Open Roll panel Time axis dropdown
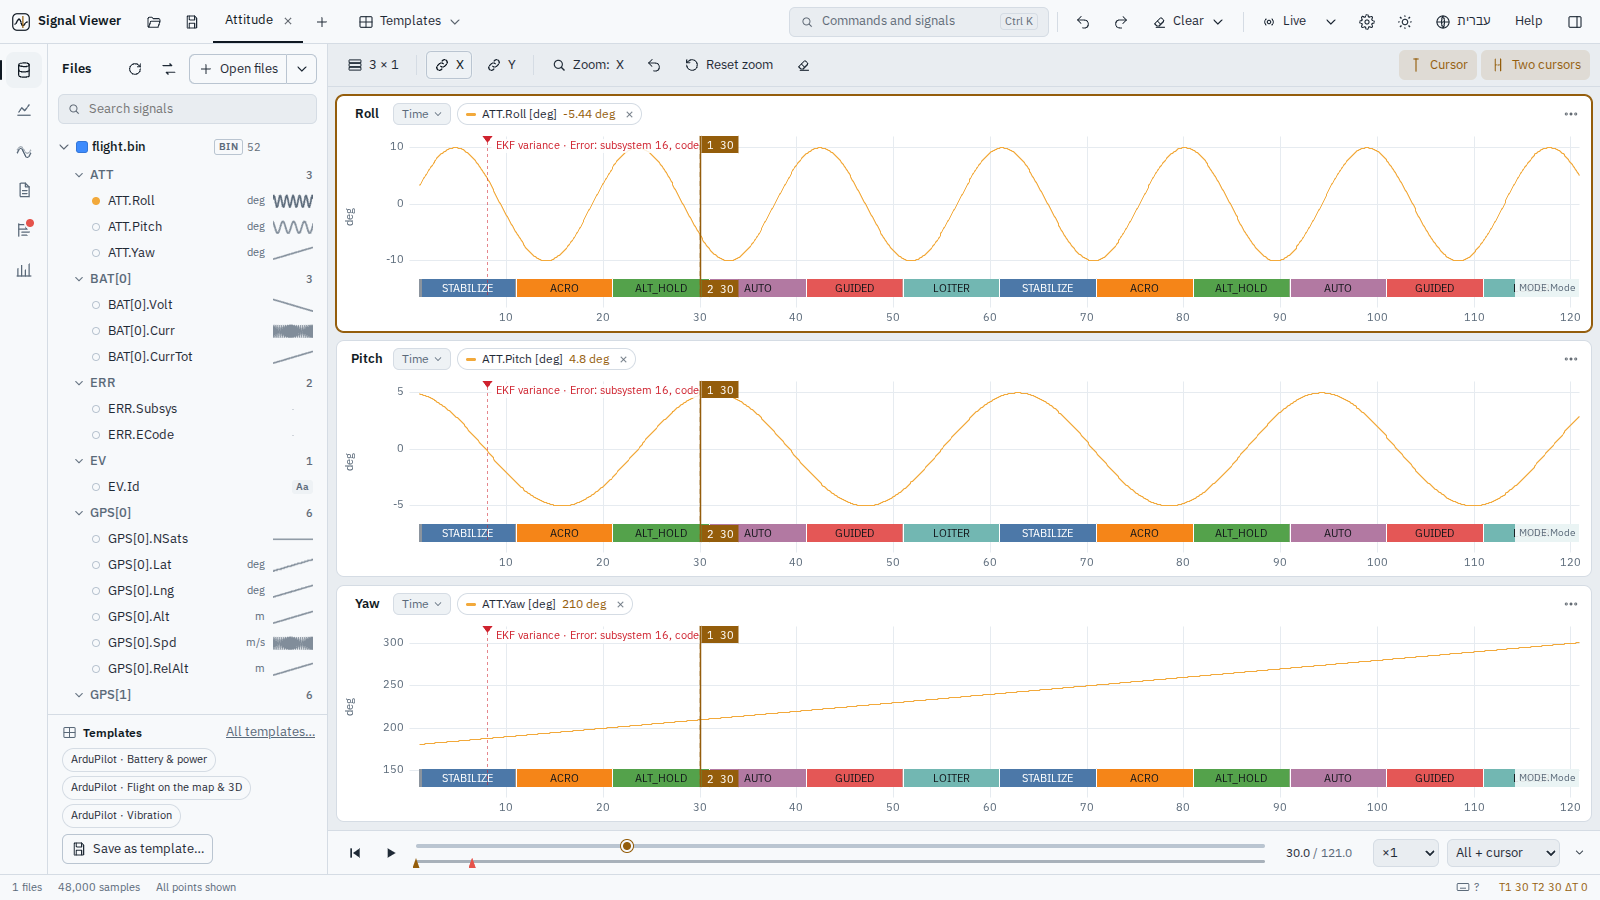Viewport: 1600px width, 900px height. click(421, 114)
